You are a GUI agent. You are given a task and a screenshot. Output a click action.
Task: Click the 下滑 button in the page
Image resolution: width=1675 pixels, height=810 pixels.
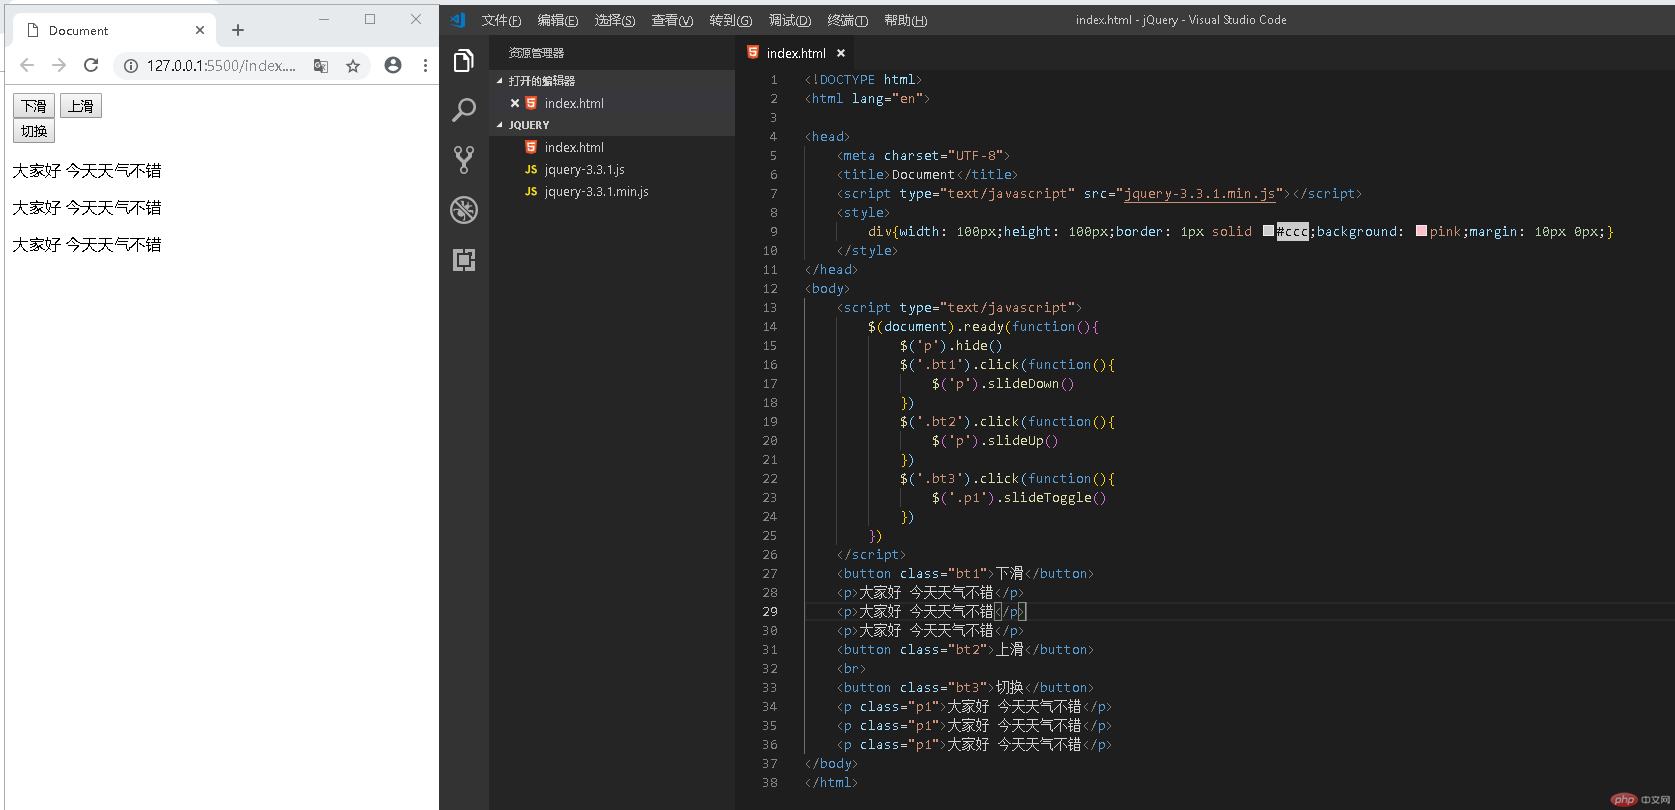34,106
